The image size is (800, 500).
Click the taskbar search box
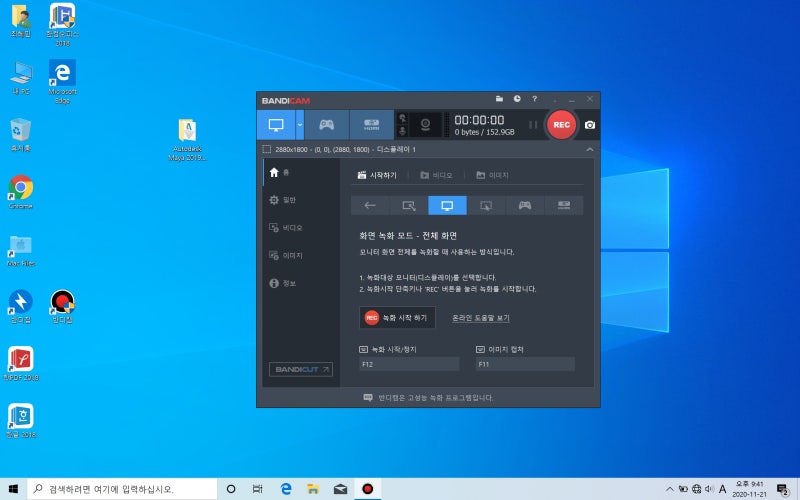point(122,489)
